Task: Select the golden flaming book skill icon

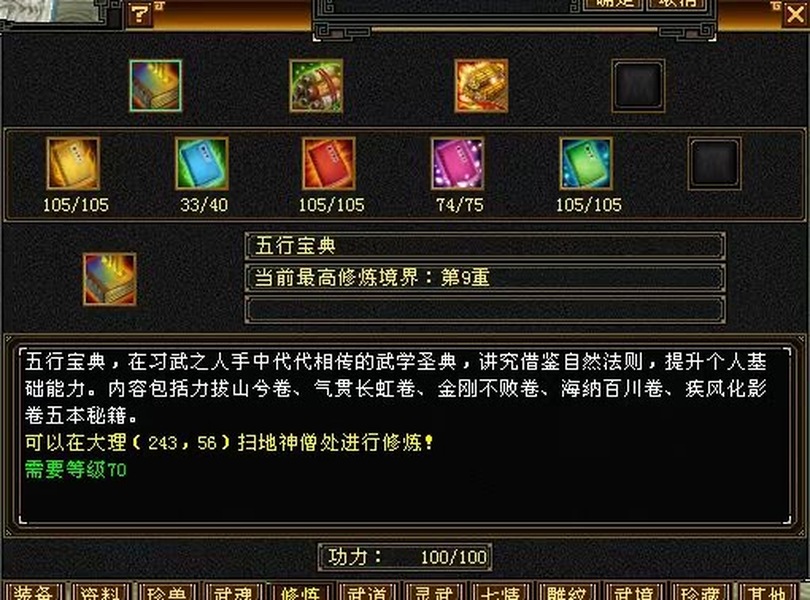Action: [x=481, y=85]
